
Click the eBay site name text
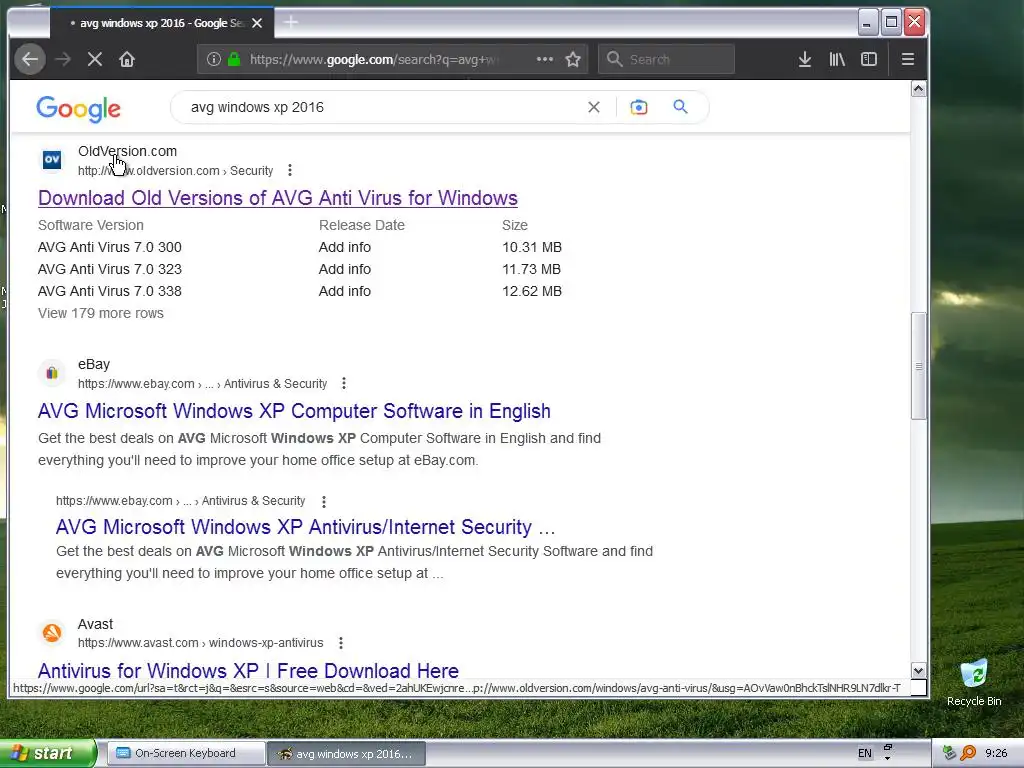pyautogui.click(x=94, y=364)
